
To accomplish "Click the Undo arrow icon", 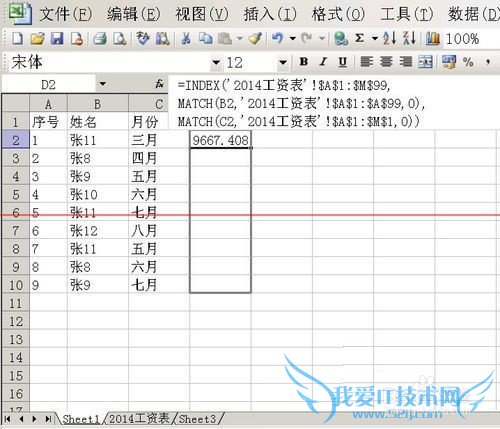I will [278, 39].
